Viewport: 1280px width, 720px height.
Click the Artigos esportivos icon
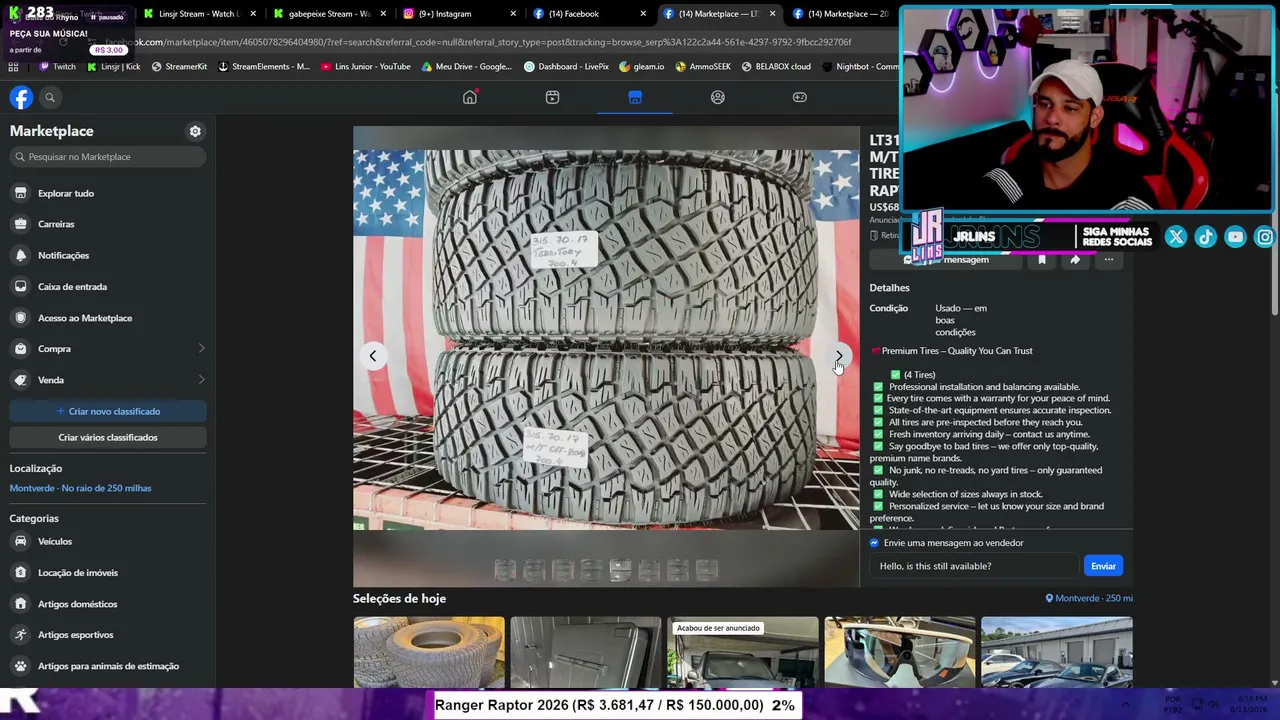[20, 634]
